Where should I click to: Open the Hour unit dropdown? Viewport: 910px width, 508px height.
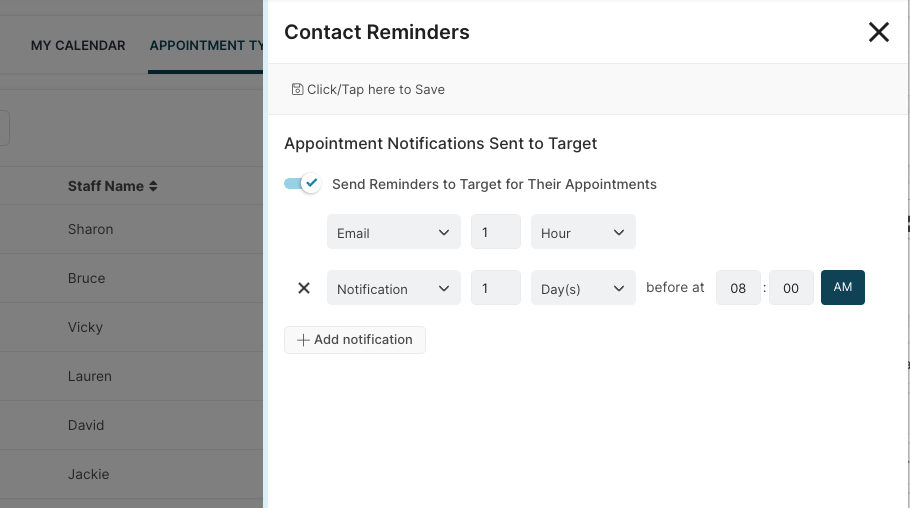(582, 233)
